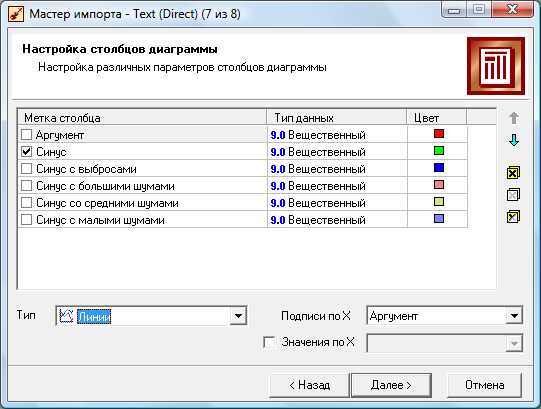Click the uncheck all columns icon
Screen dimensions: 541x409
tap(513, 195)
